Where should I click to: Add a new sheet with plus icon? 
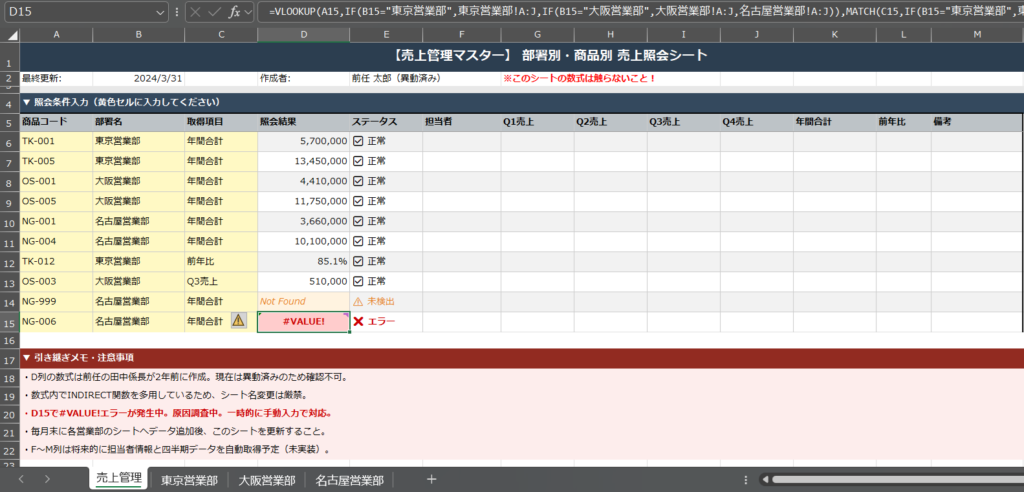(432, 479)
